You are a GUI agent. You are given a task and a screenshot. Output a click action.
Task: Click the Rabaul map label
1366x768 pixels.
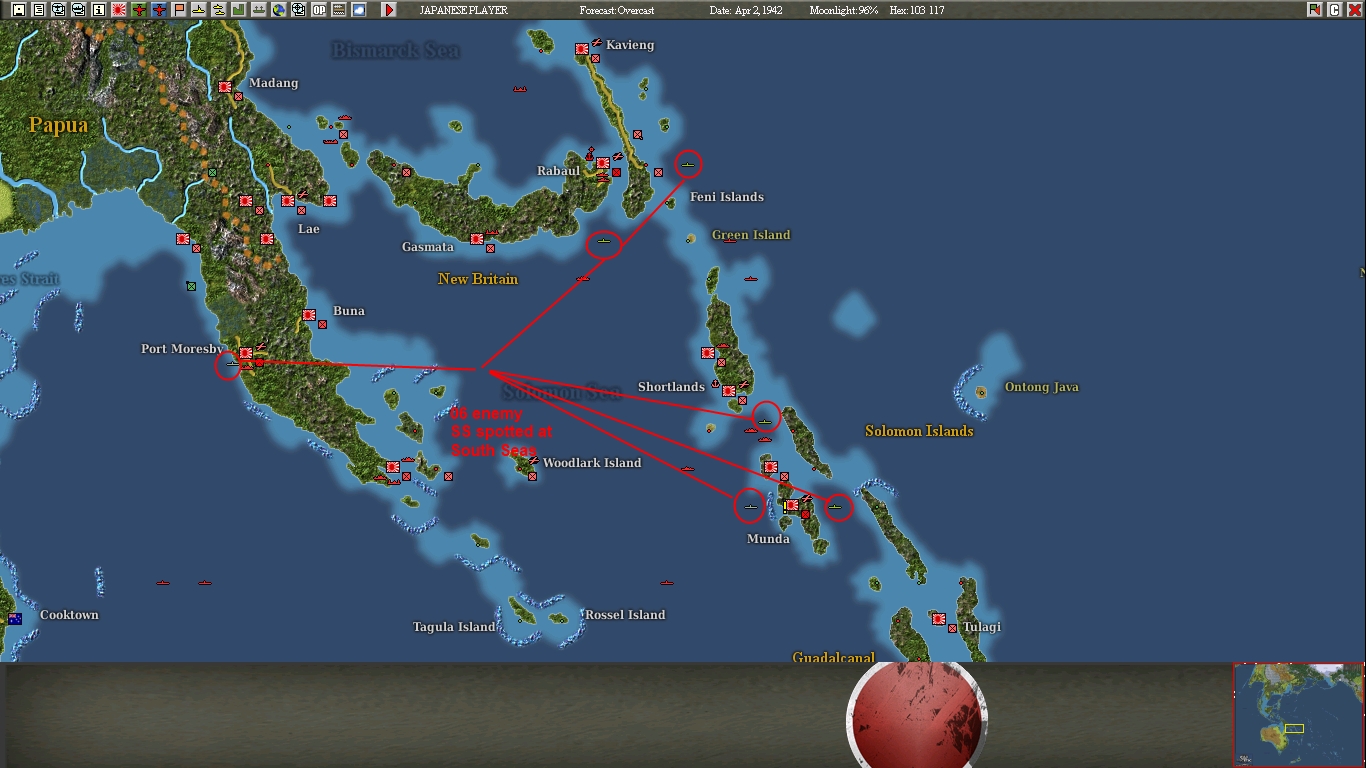click(x=558, y=171)
